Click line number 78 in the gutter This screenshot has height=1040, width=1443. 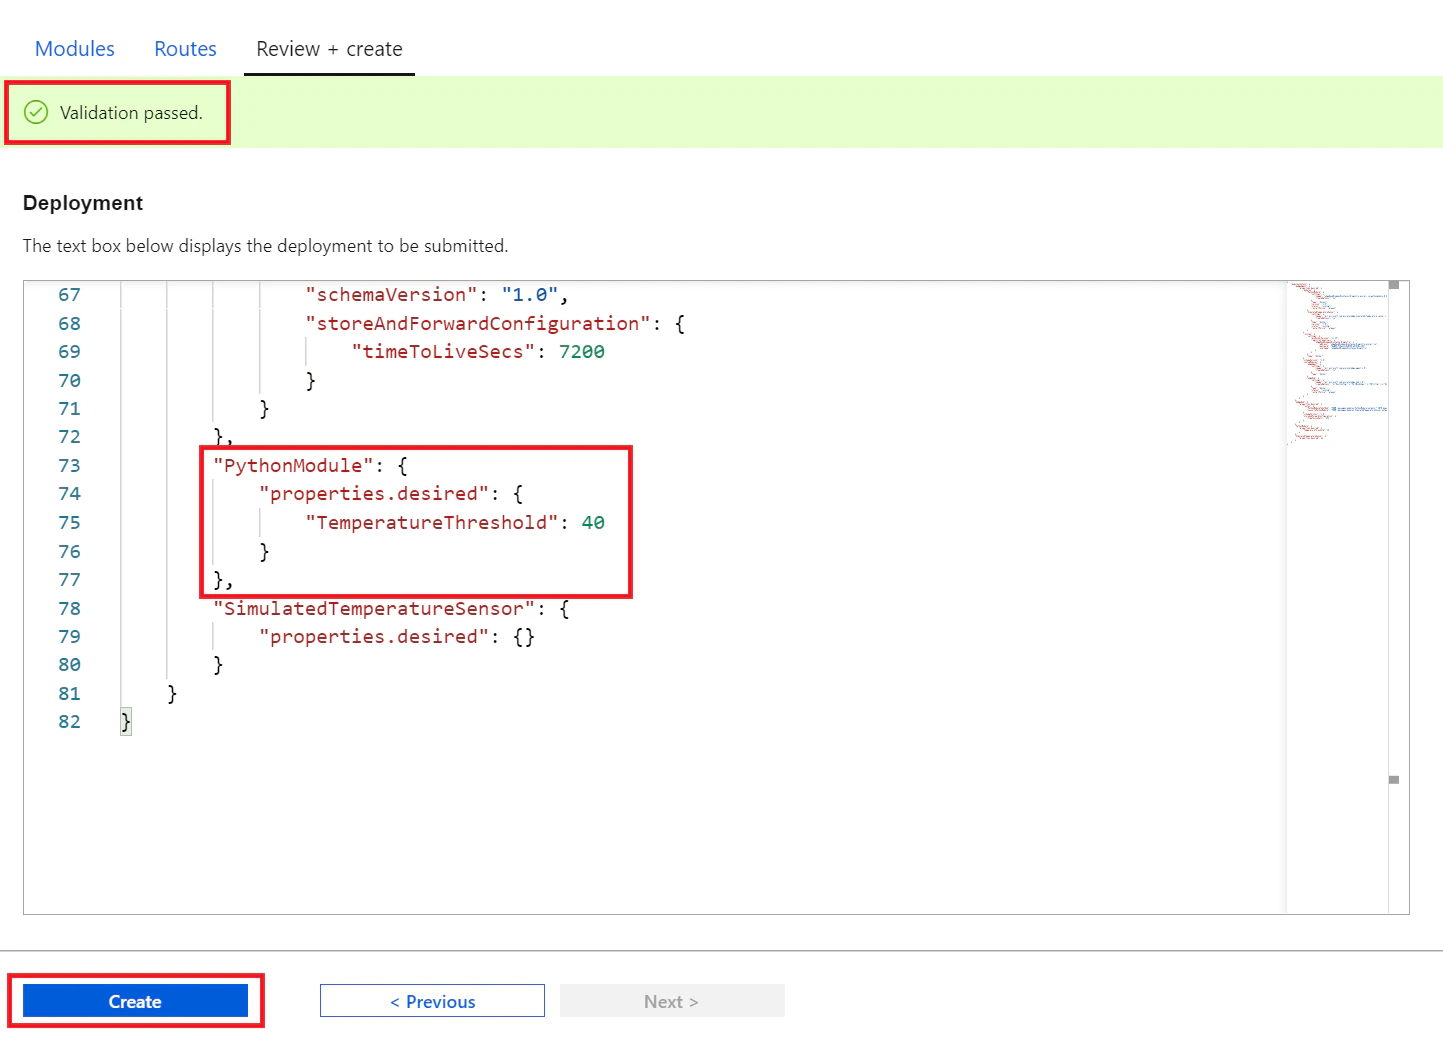click(x=69, y=609)
